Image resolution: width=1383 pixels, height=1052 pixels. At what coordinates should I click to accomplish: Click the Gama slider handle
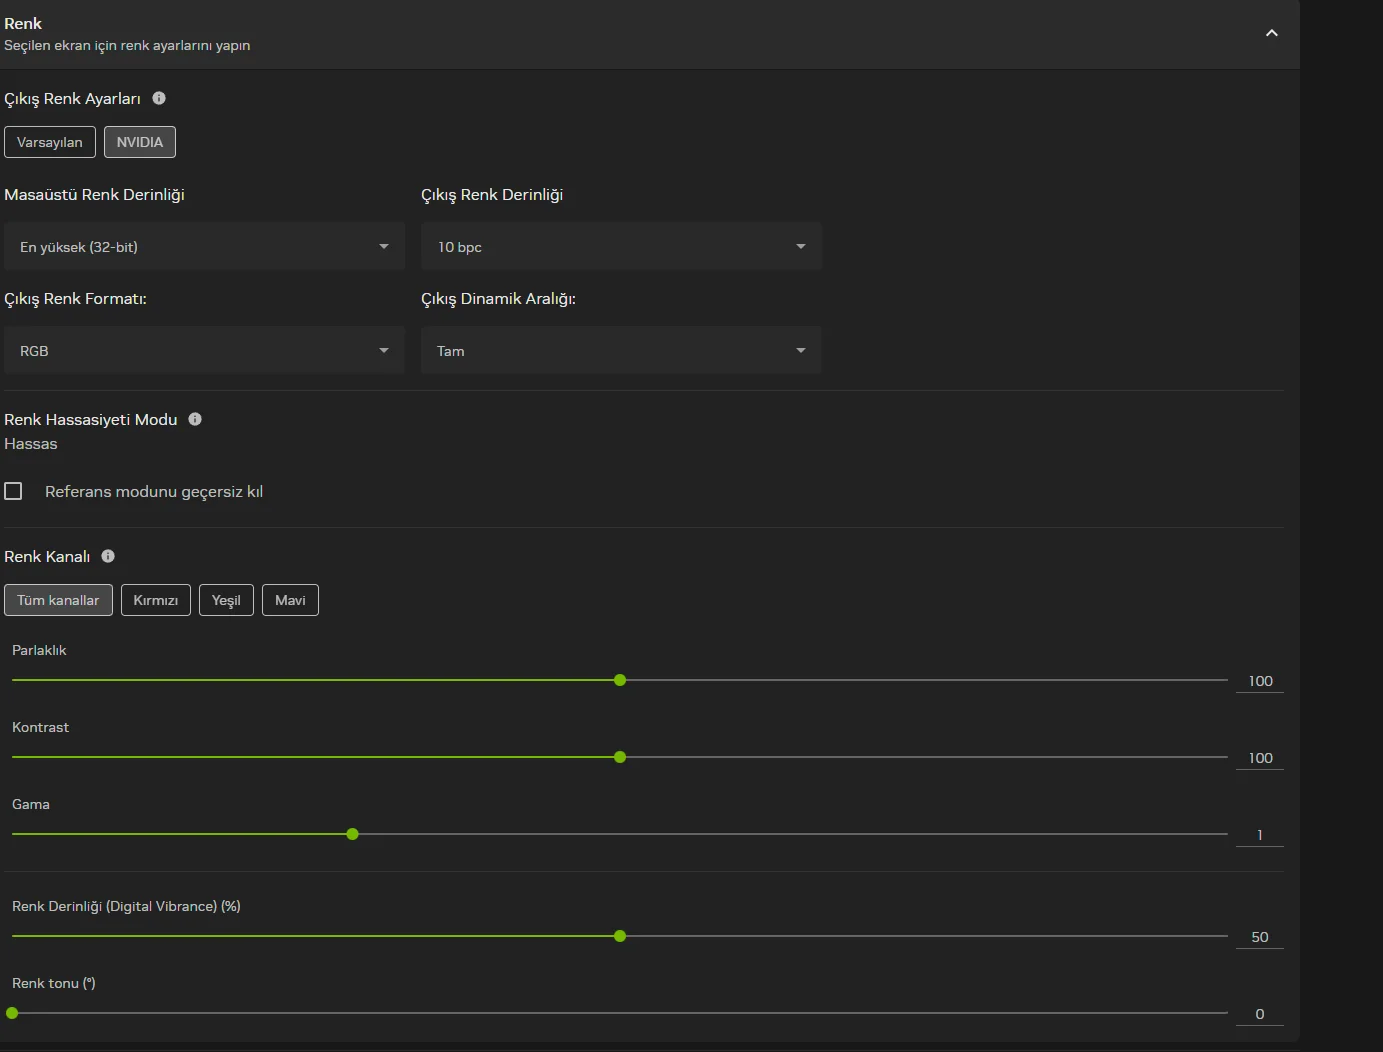(x=352, y=834)
